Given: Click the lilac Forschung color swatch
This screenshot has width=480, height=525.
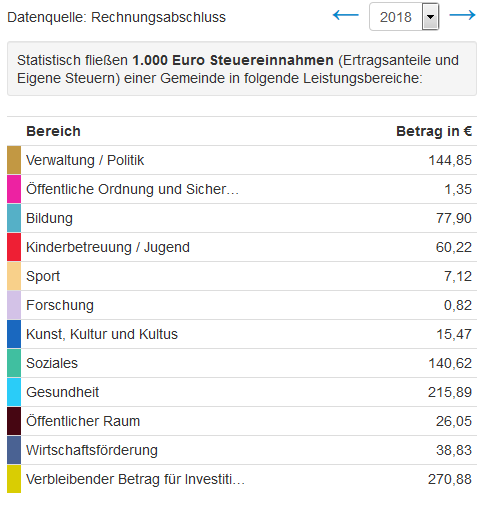Looking at the screenshot, I should pos(14,305).
